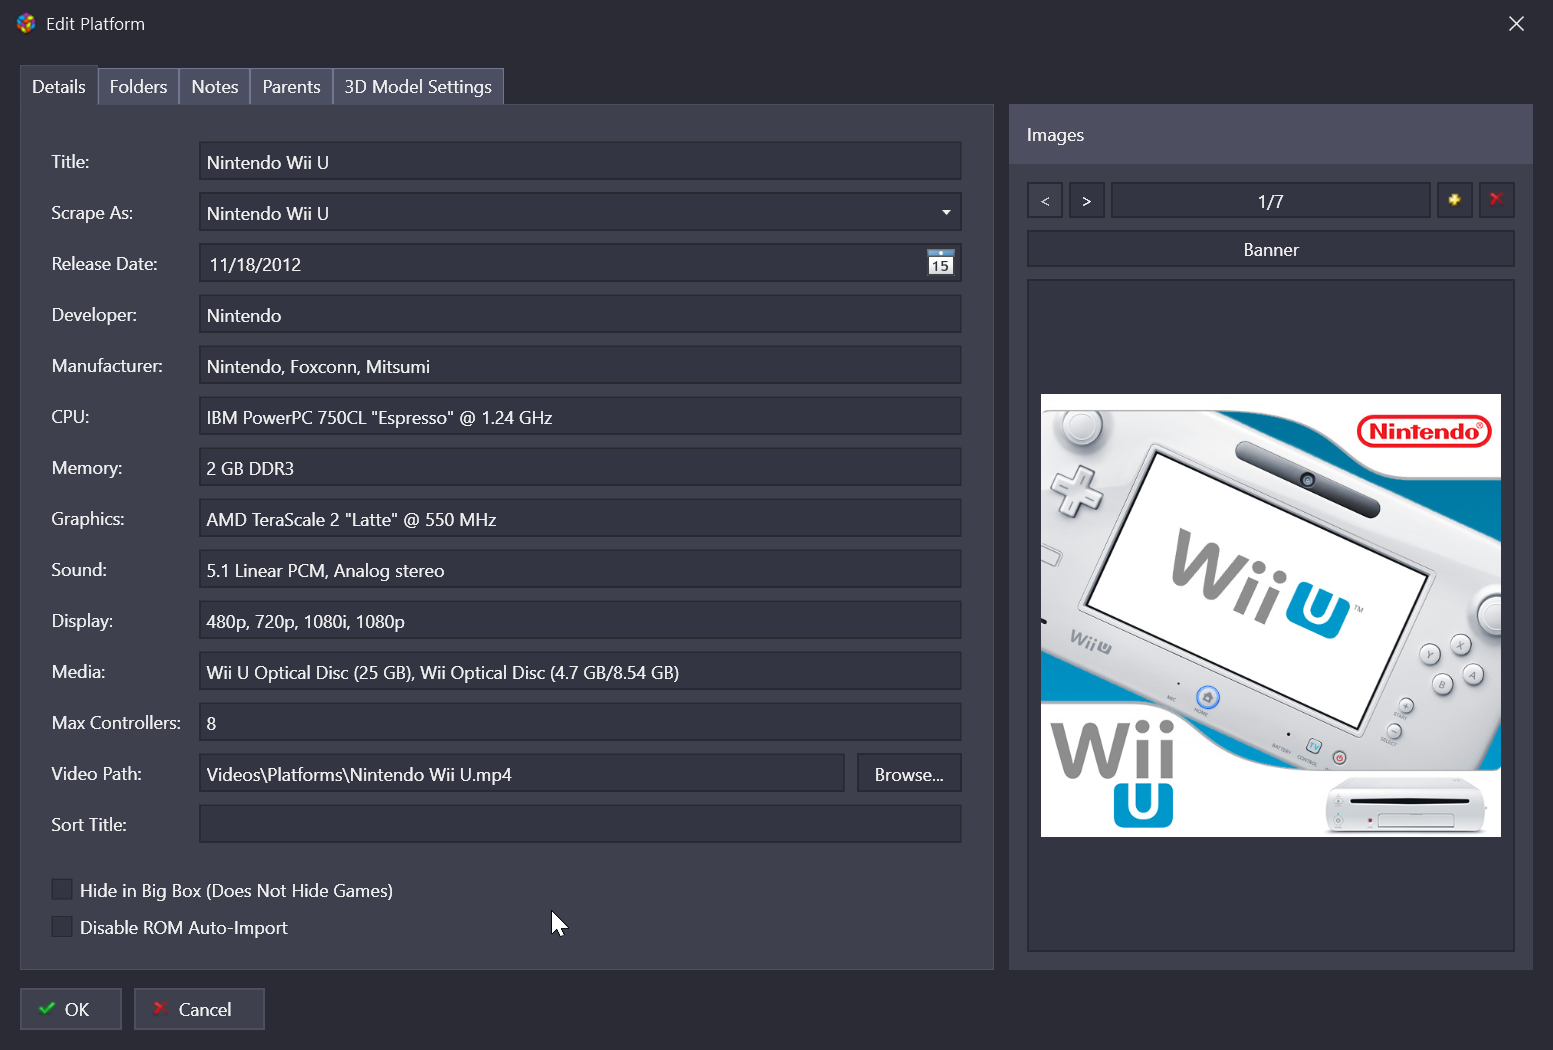
Task: Click the 1/7 image counter
Action: pos(1270,200)
